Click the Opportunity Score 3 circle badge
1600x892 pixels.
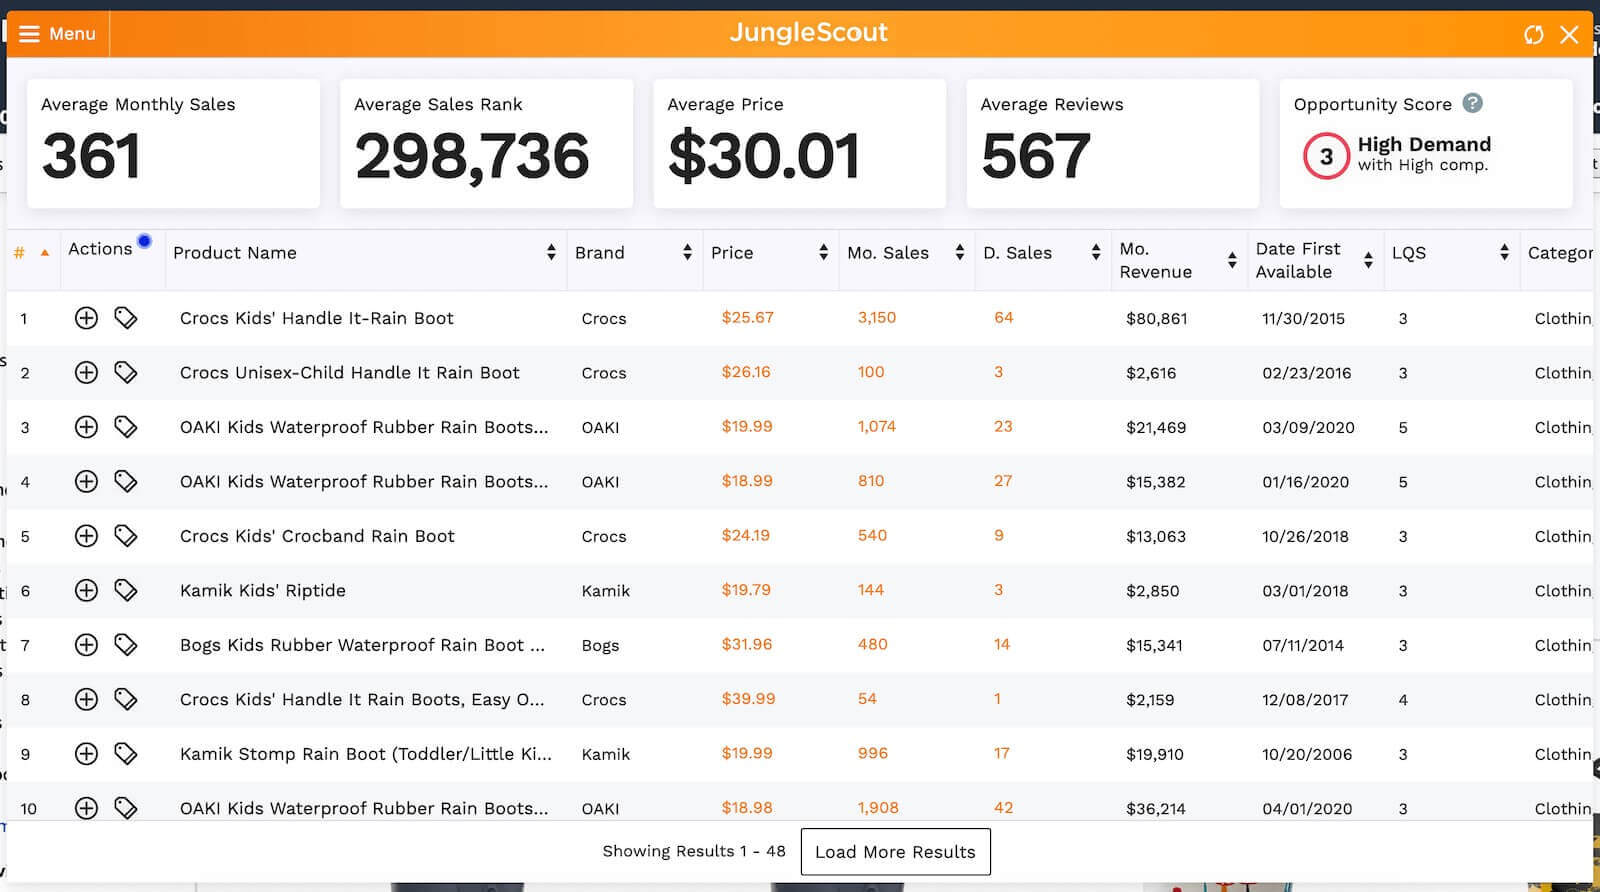tap(1326, 156)
